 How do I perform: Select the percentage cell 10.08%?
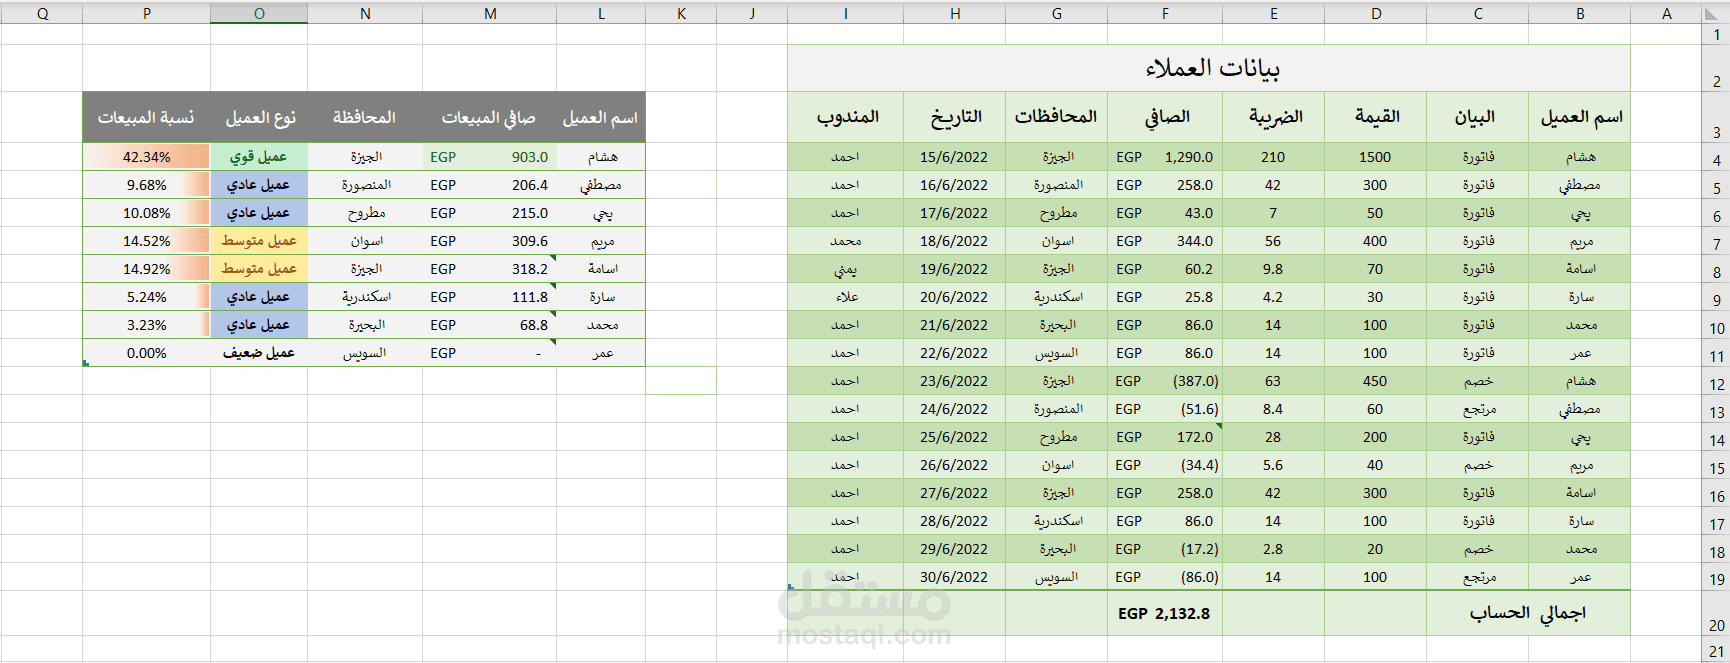coord(147,213)
